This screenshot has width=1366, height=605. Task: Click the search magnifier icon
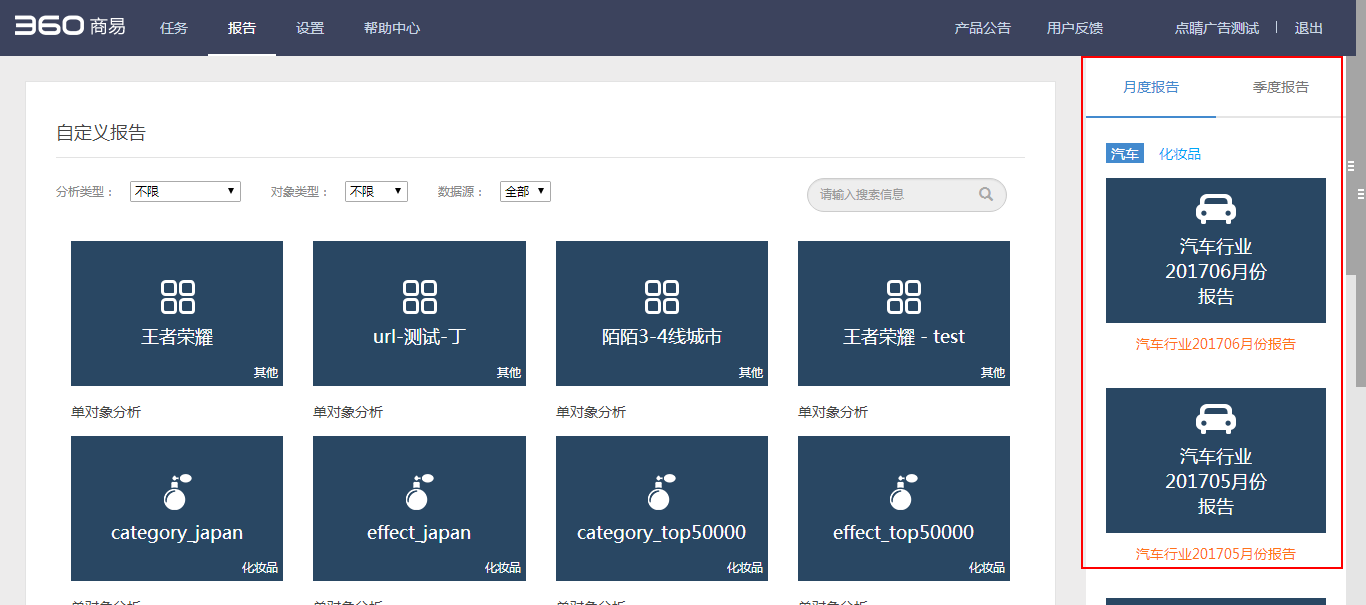pyautogui.click(x=985, y=194)
